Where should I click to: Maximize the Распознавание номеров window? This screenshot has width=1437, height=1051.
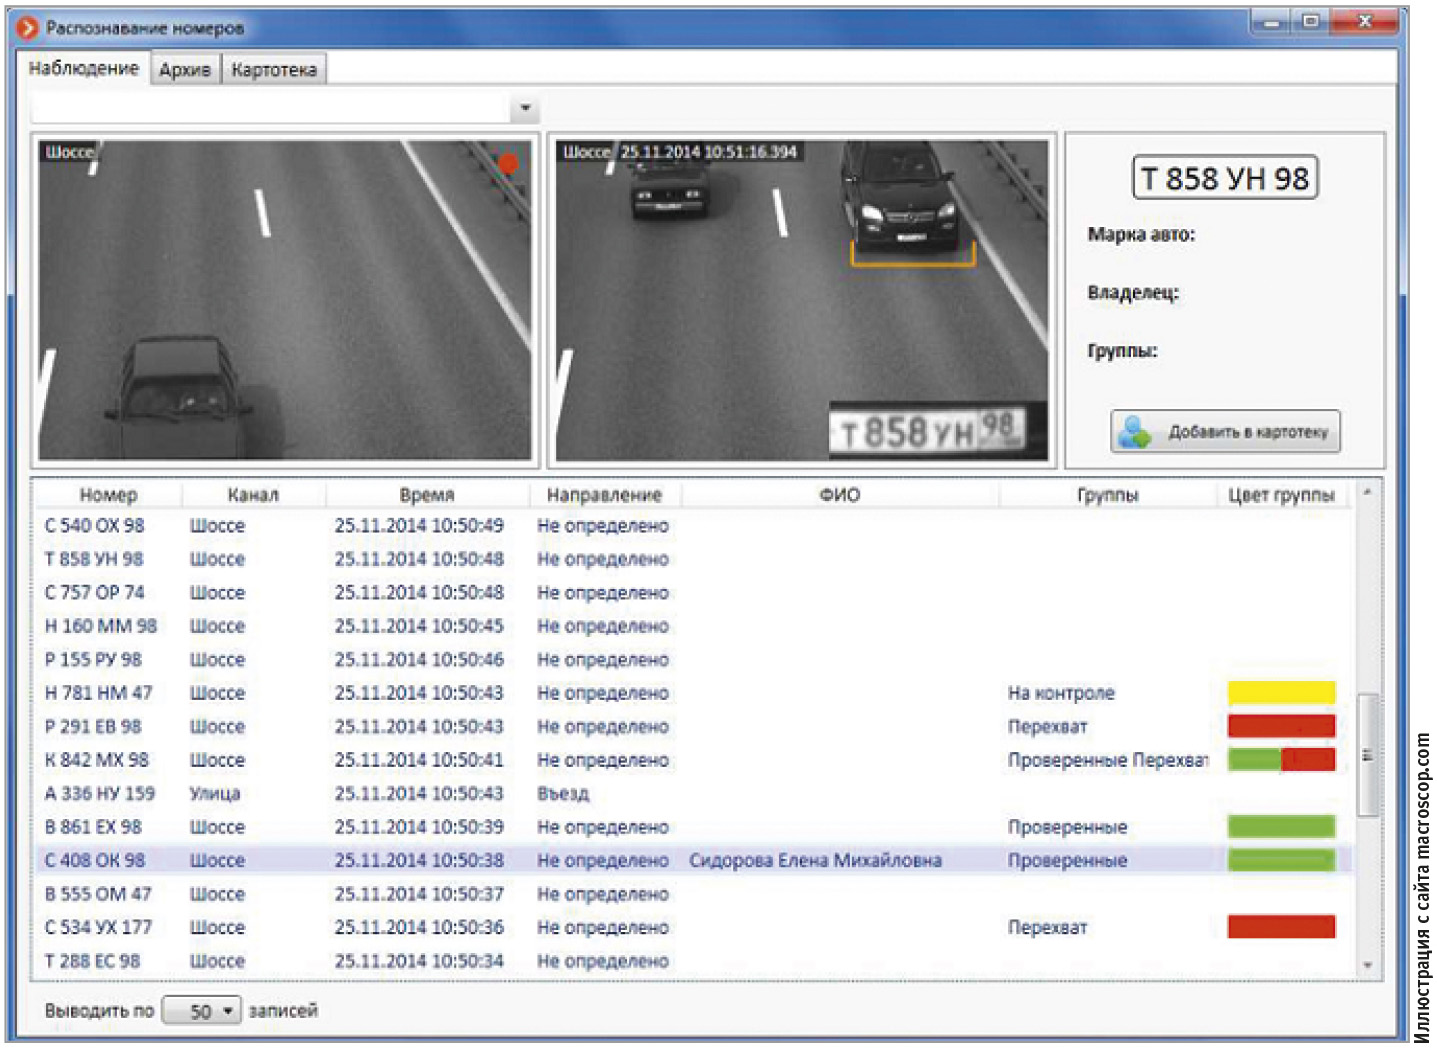[x=1311, y=21]
